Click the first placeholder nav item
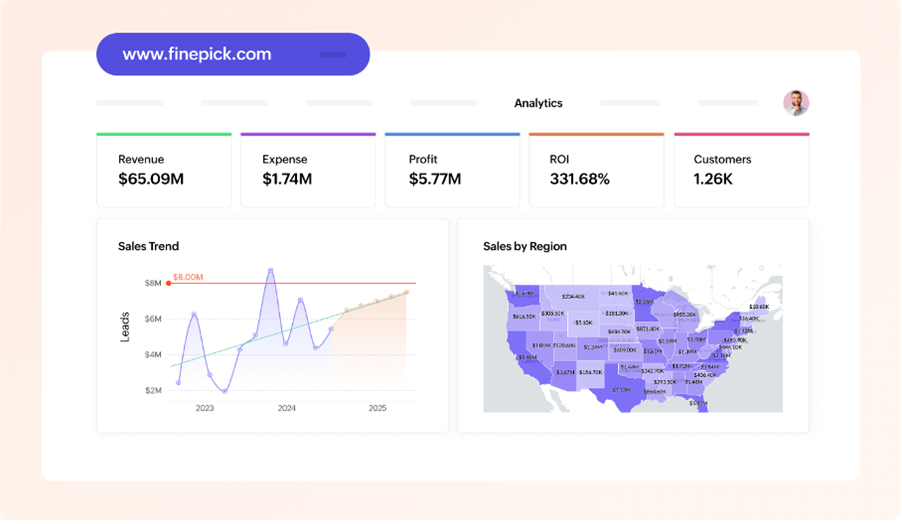Viewport: 902px width, 524px height. 130,103
